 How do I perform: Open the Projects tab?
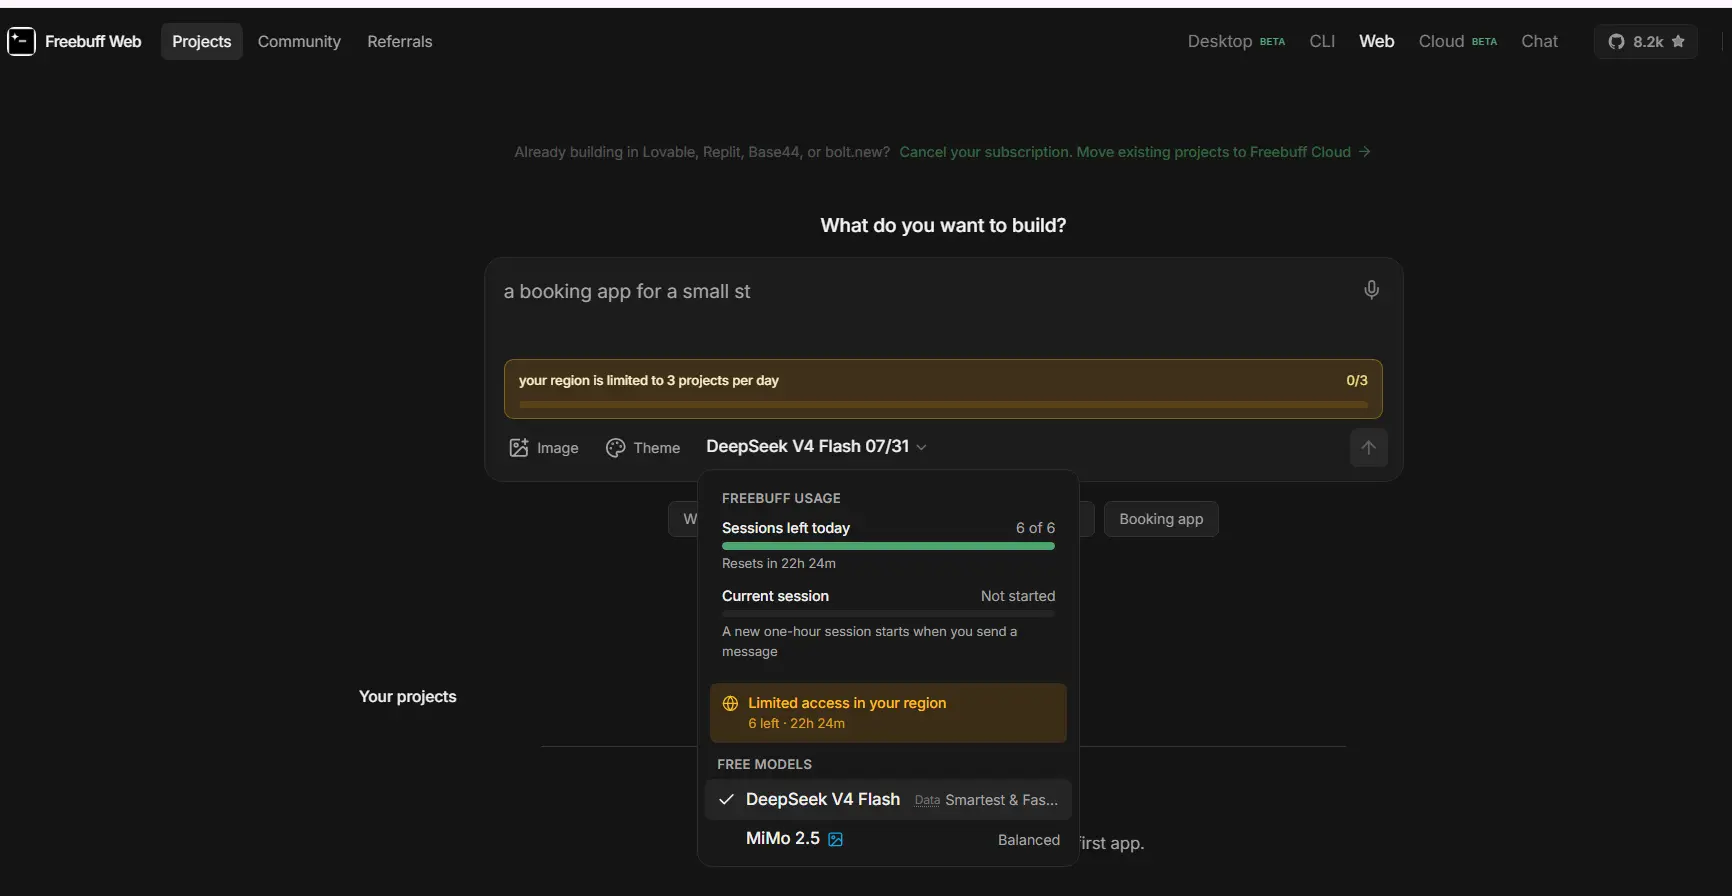[201, 41]
